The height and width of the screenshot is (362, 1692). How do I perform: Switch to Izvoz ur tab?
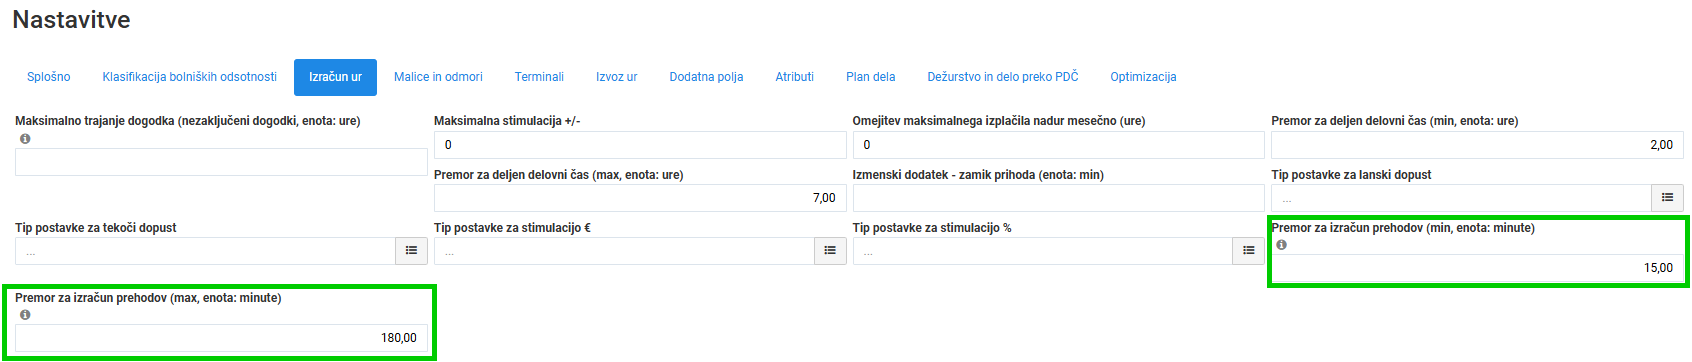coord(616,77)
